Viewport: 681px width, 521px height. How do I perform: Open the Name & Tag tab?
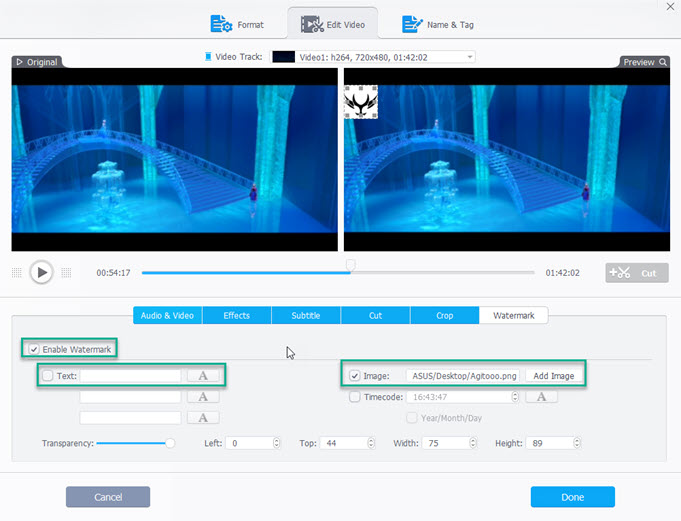click(438, 24)
